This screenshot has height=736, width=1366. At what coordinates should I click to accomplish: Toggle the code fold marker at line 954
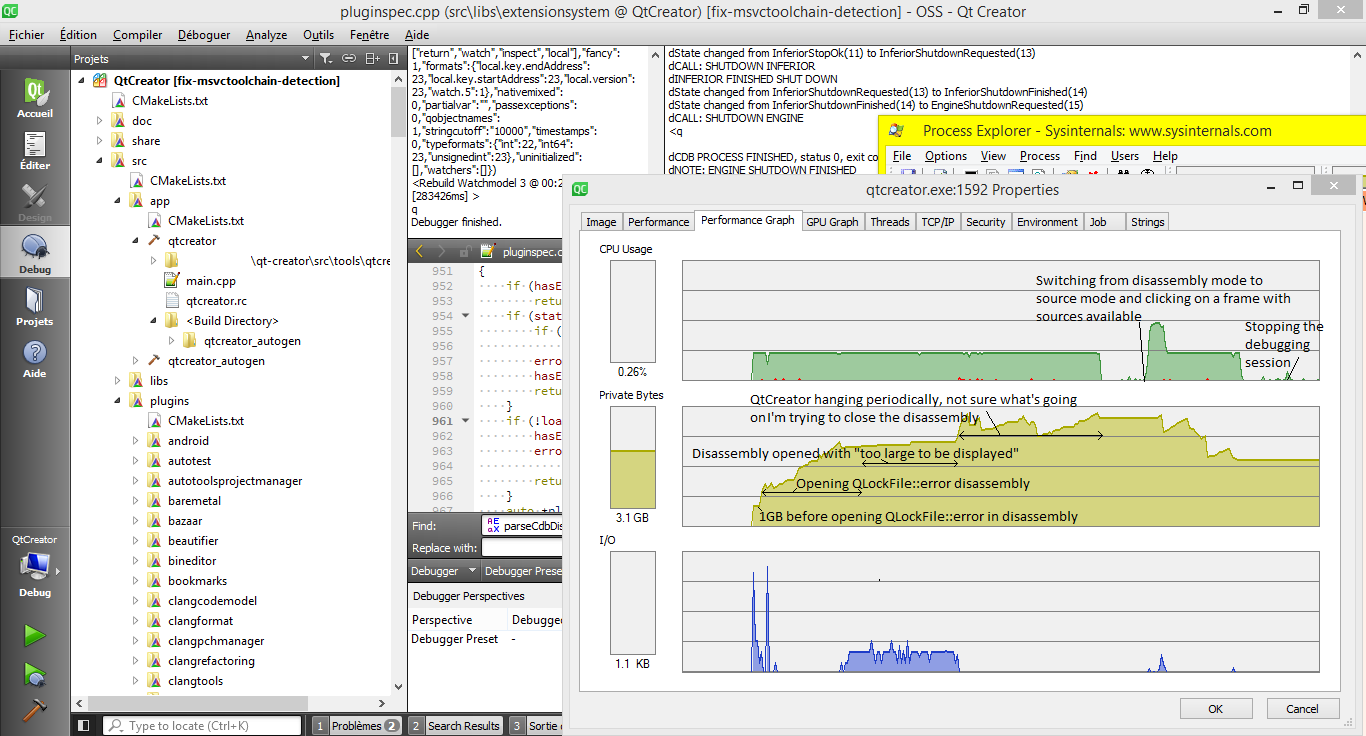click(x=465, y=316)
